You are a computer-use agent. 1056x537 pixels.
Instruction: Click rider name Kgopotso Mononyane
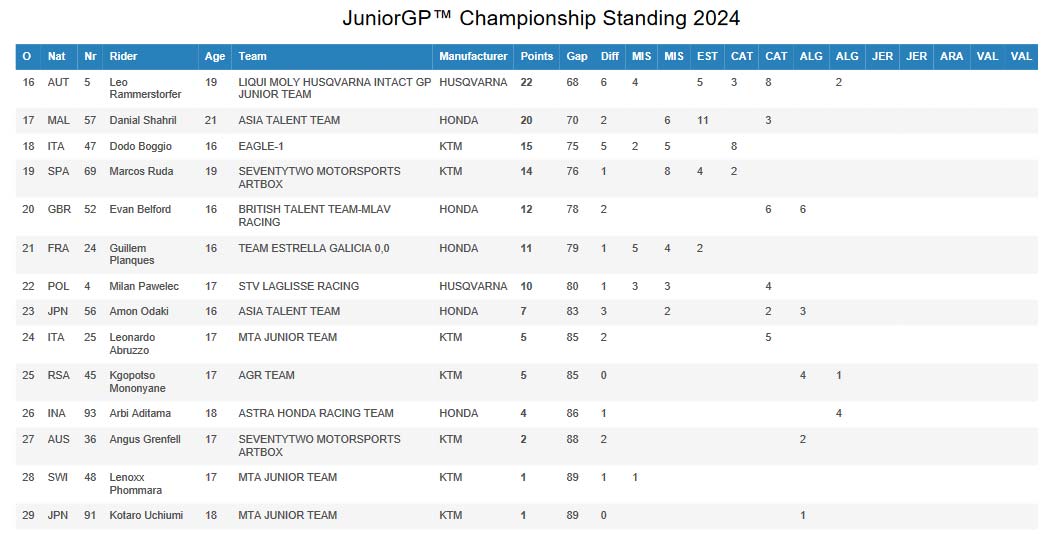tap(137, 382)
